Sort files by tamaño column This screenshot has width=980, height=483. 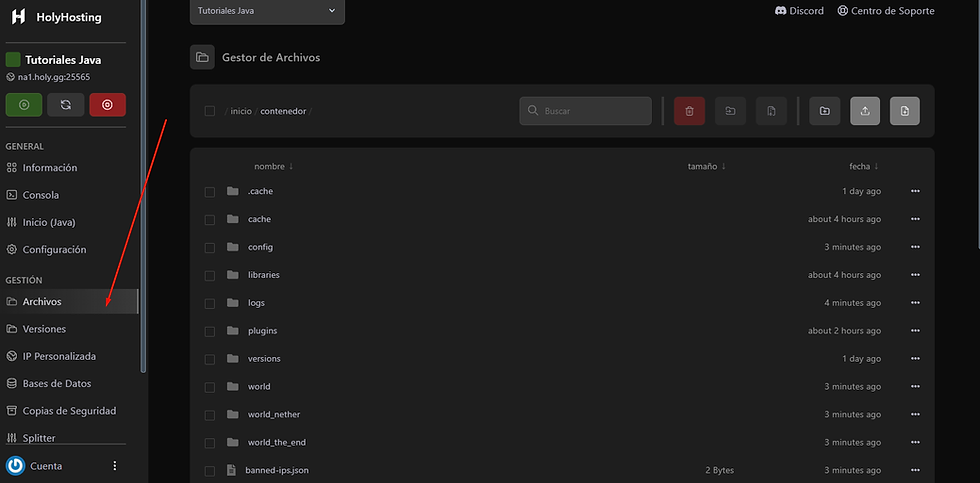coord(707,167)
